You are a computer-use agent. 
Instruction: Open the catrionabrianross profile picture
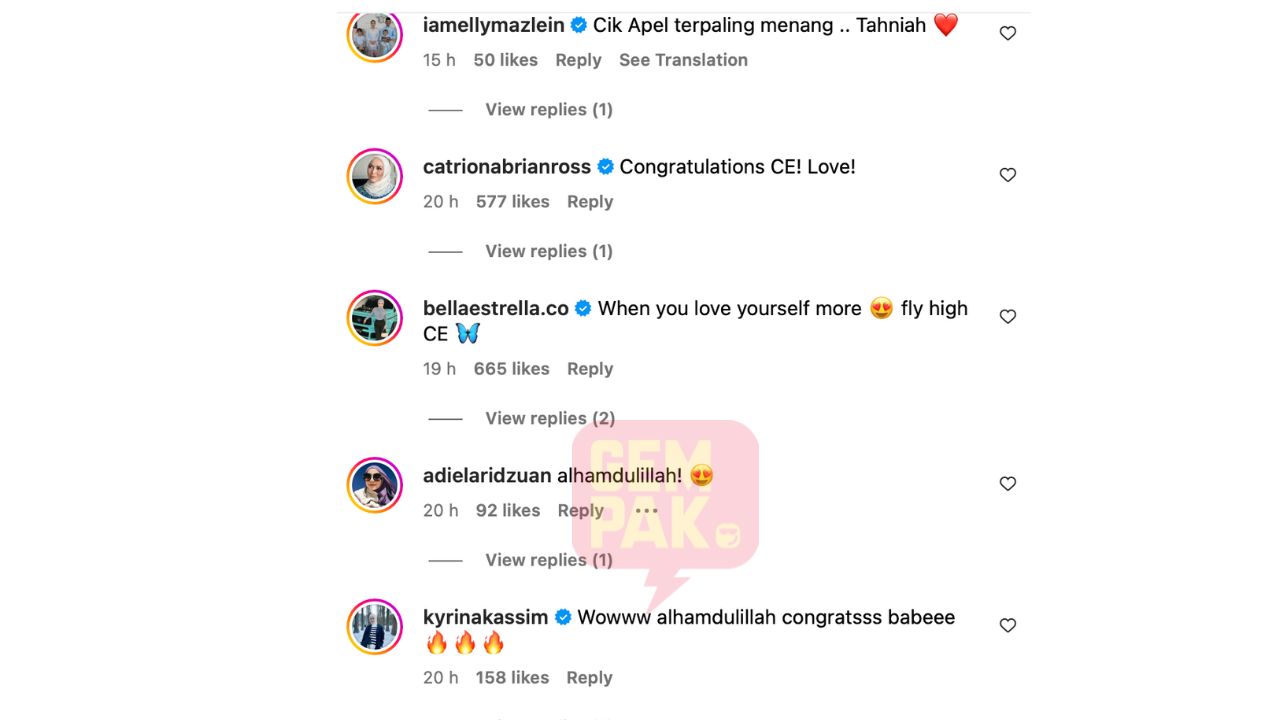[375, 176]
